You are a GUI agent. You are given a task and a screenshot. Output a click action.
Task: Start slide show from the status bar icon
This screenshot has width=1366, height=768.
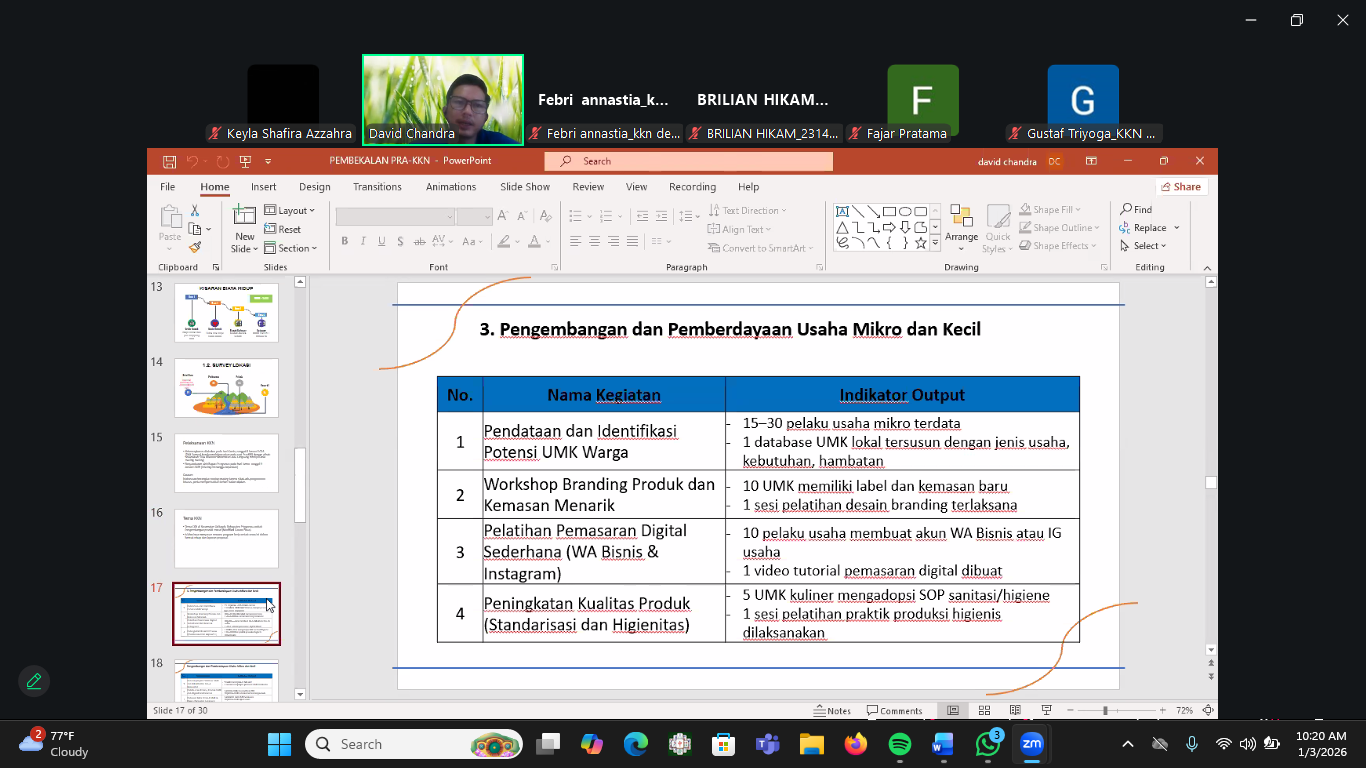1047,711
